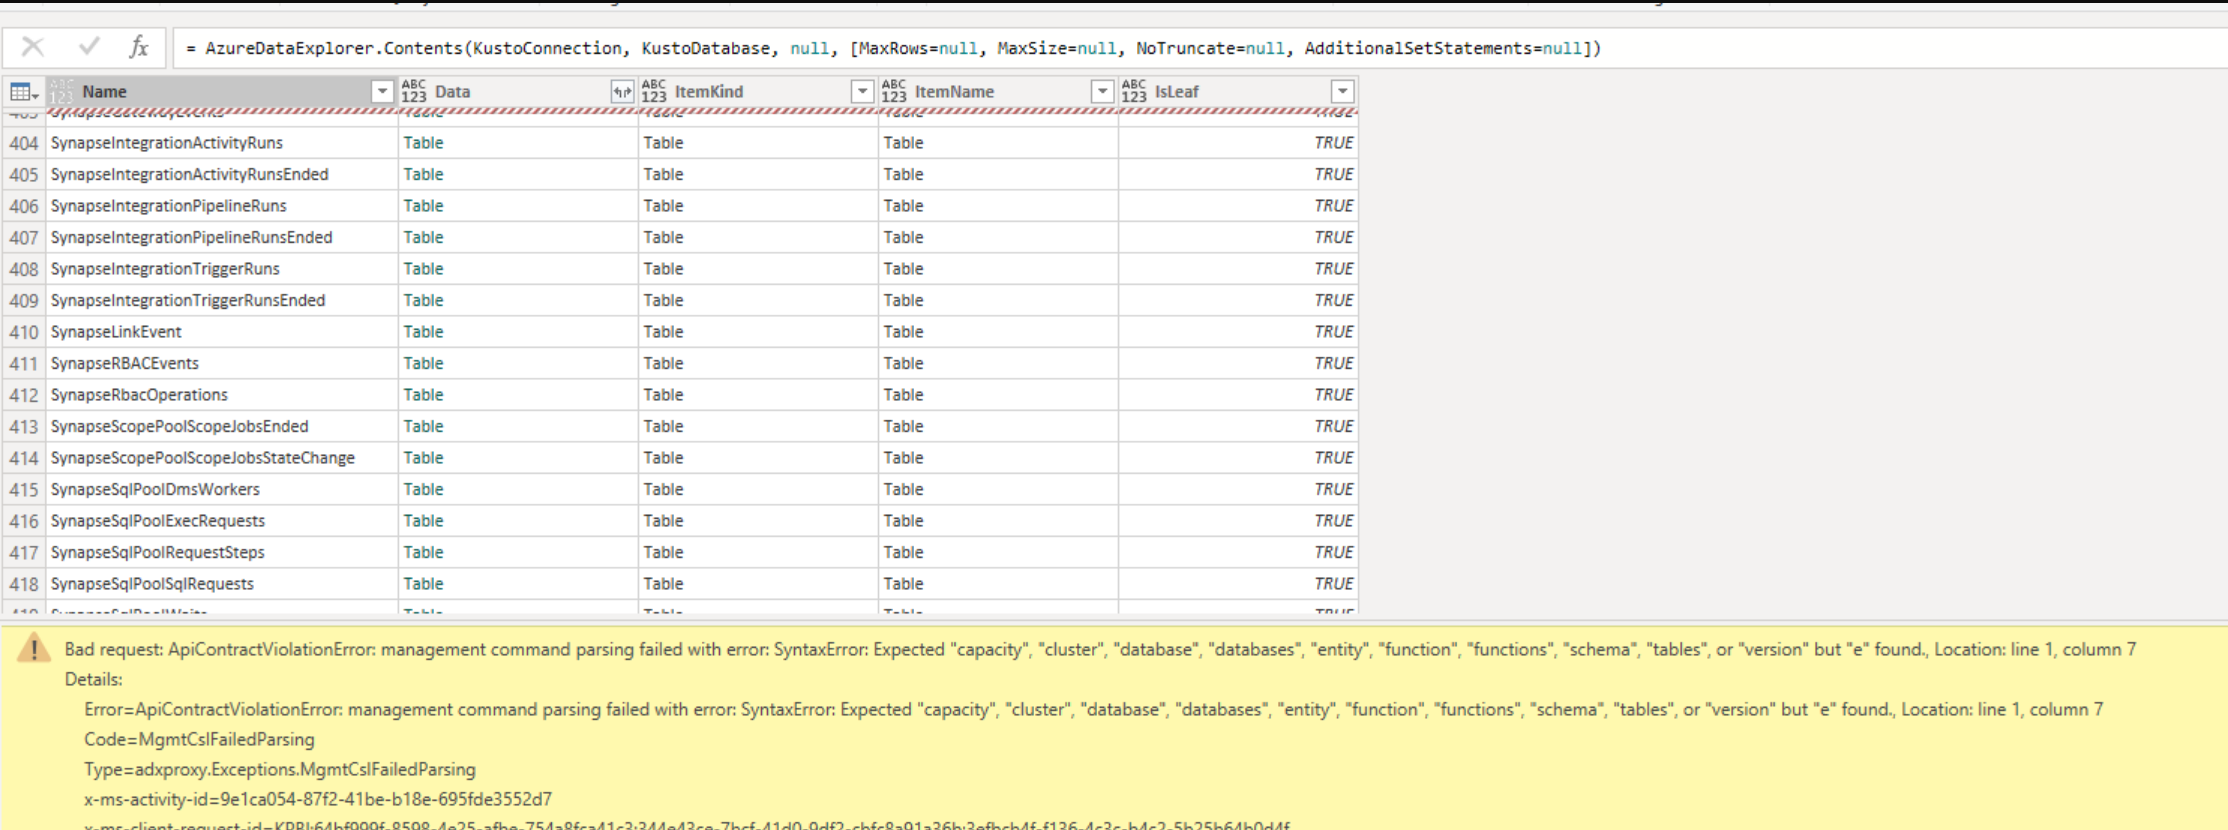Click inside the formula bar input

click(1200, 48)
